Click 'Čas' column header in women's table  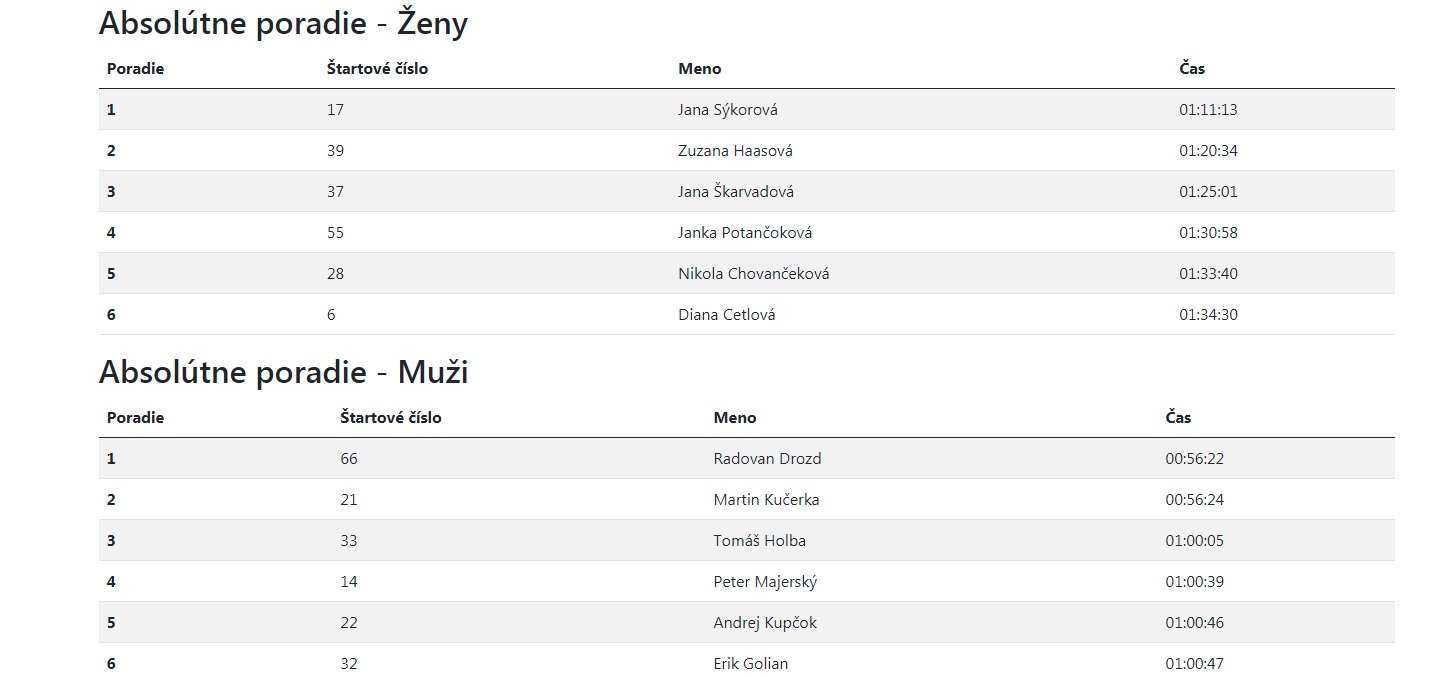pos(1191,69)
